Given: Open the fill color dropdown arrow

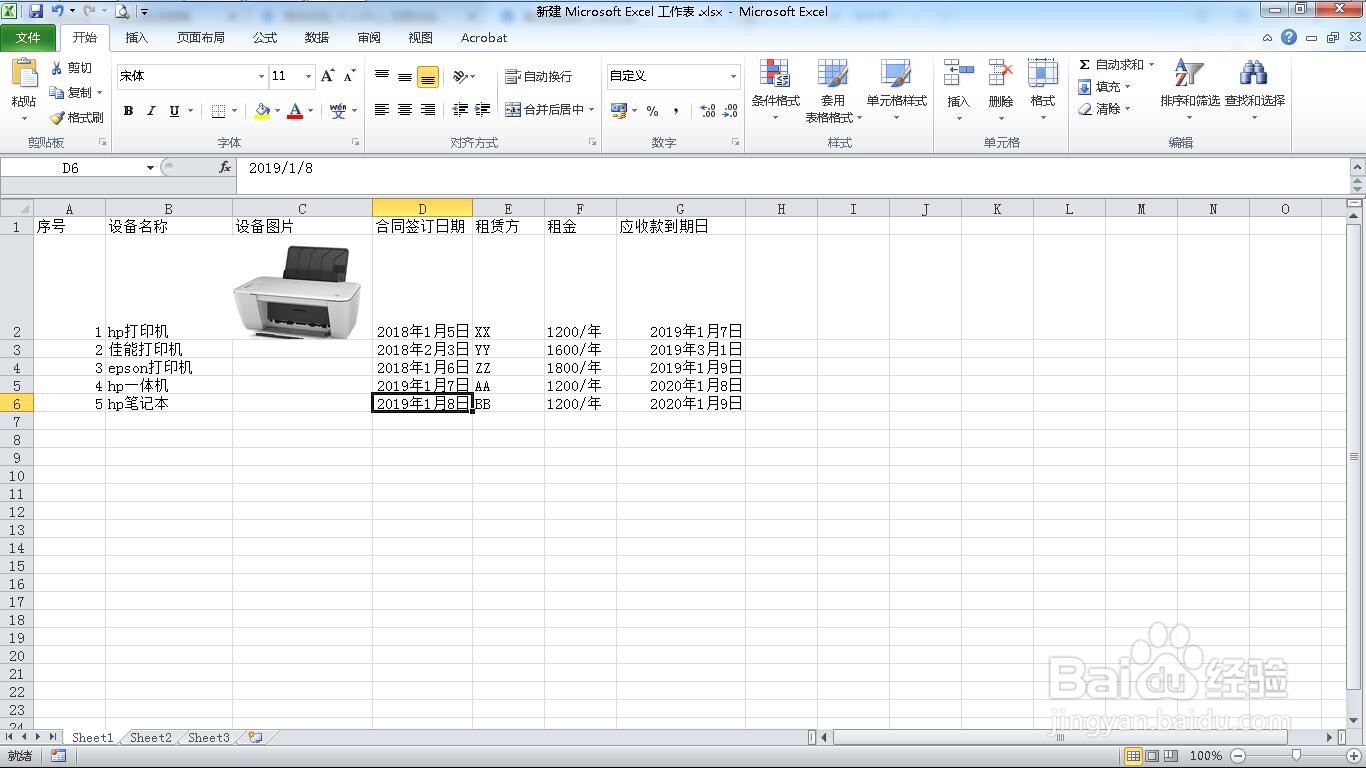Looking at the screenshot, I should point(277,111).
